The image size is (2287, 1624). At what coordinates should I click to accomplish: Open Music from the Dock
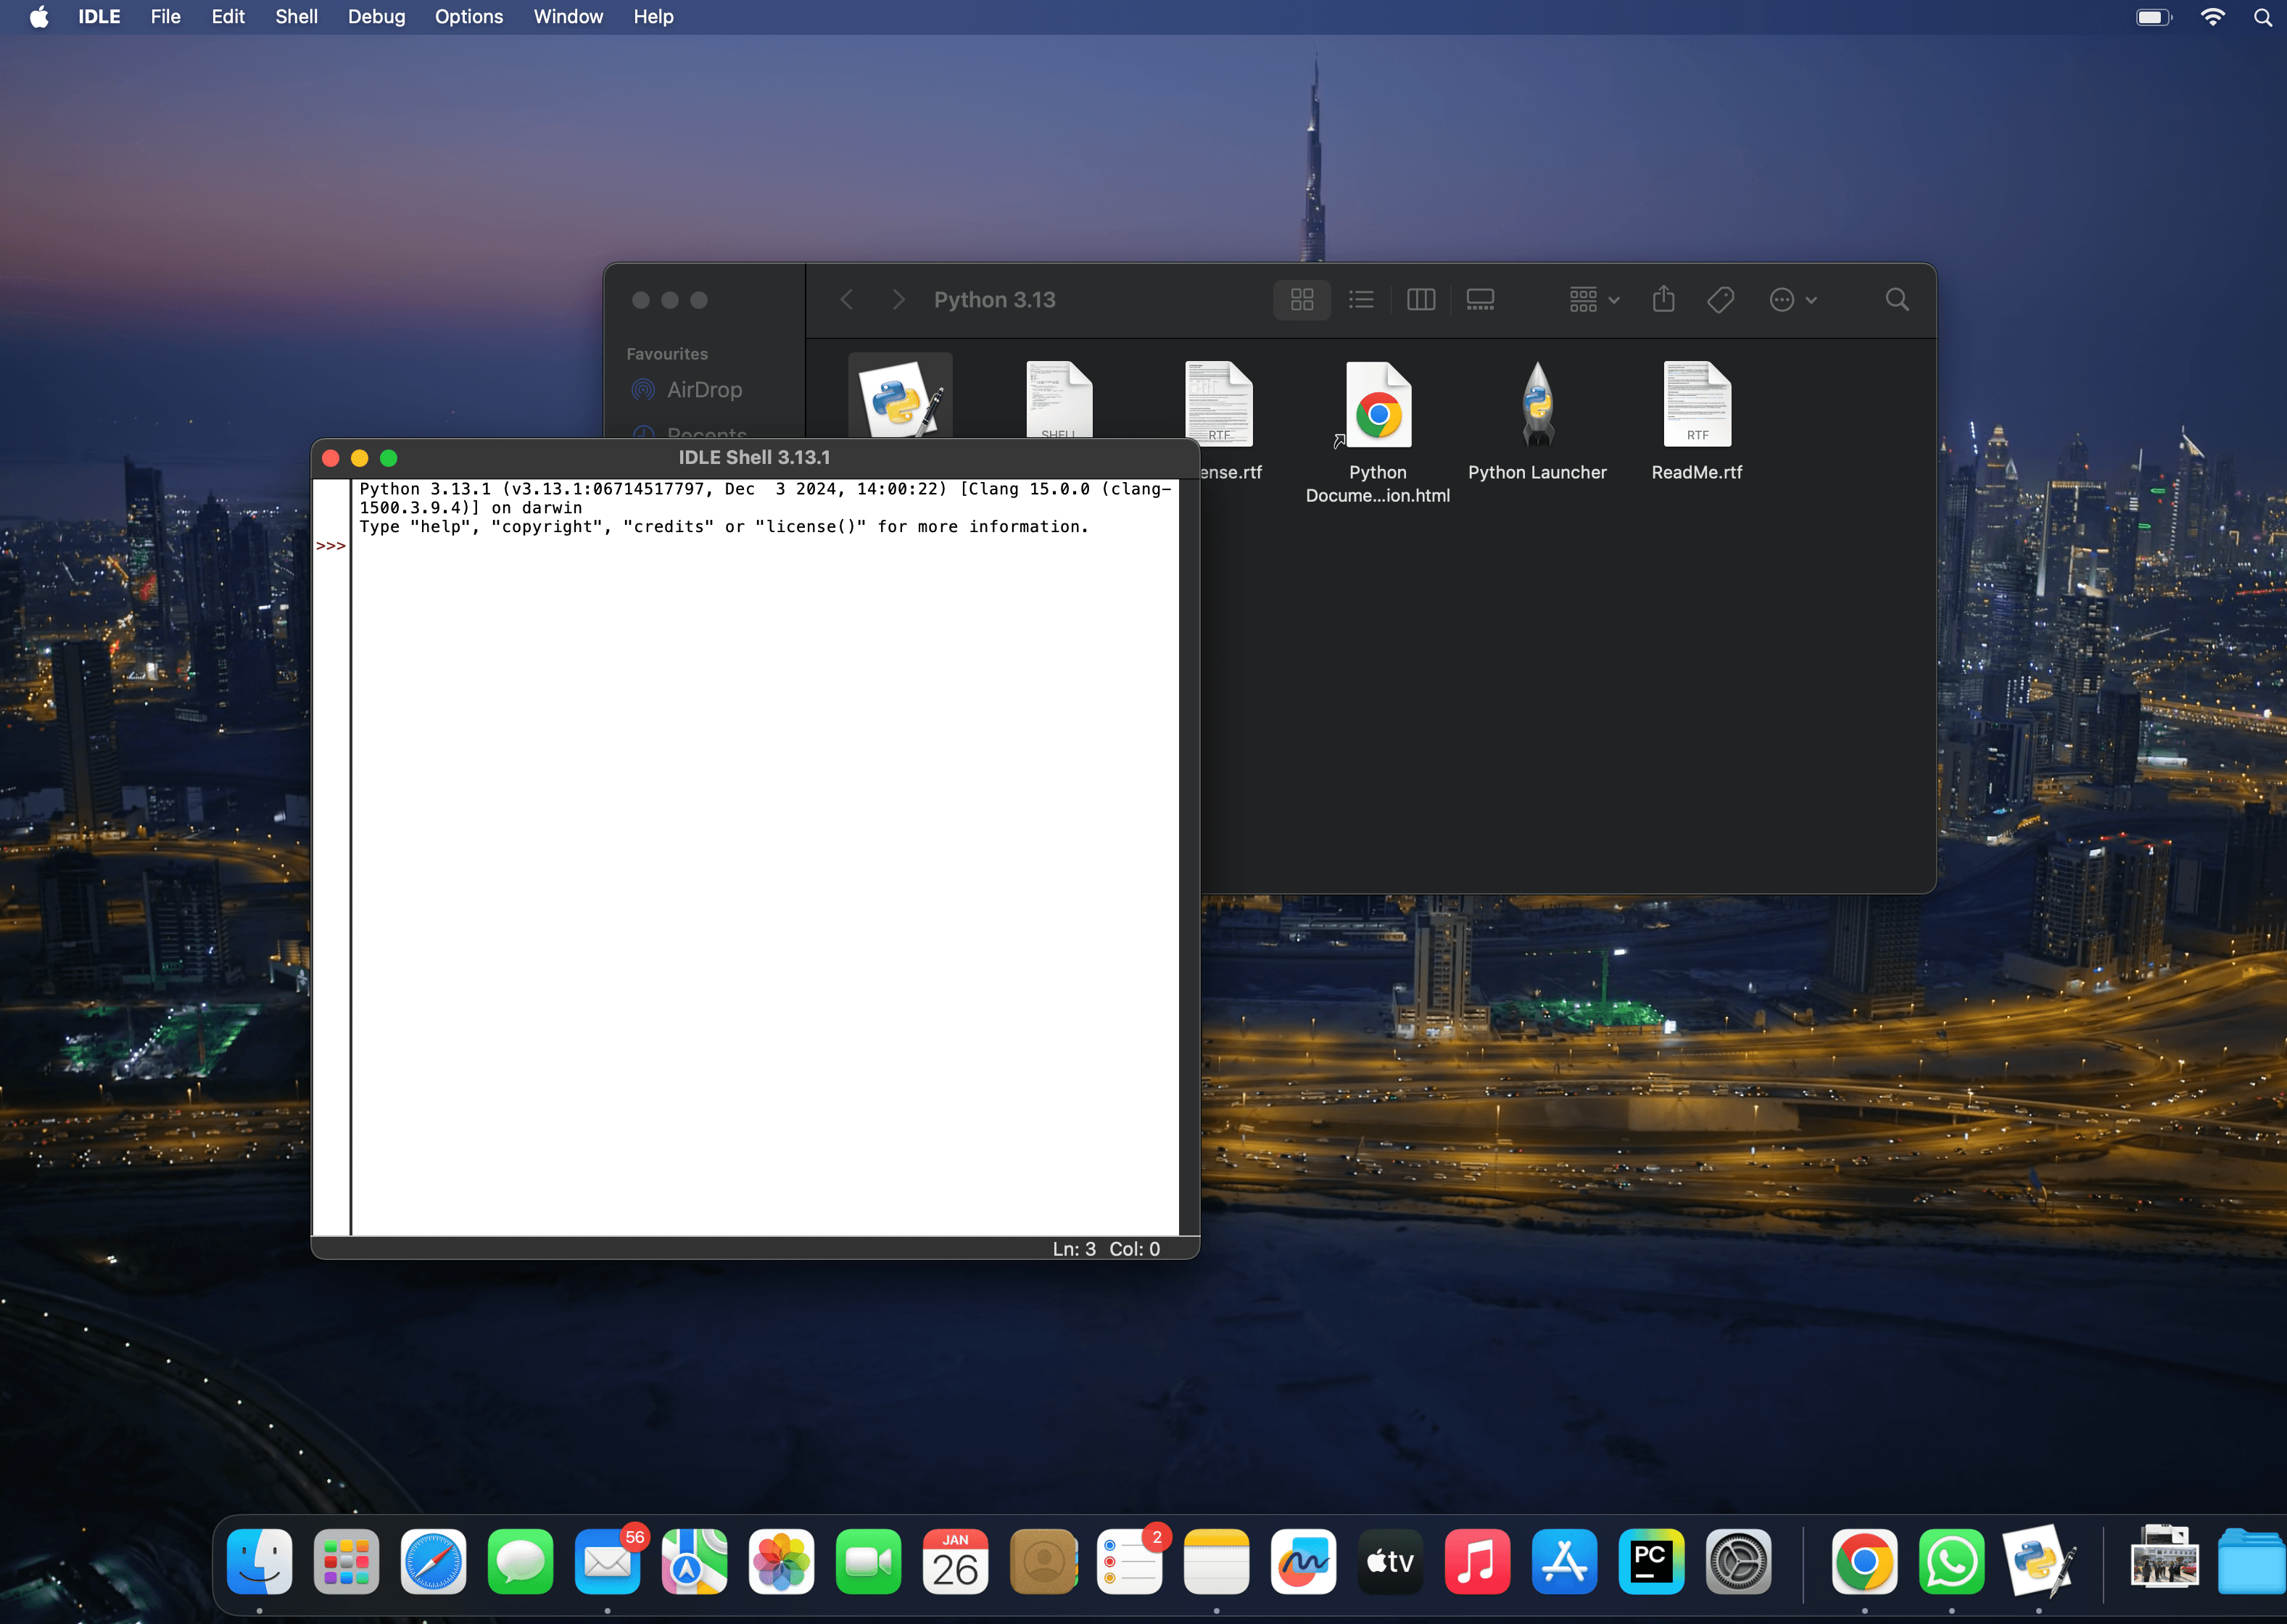[1477, 1561]
